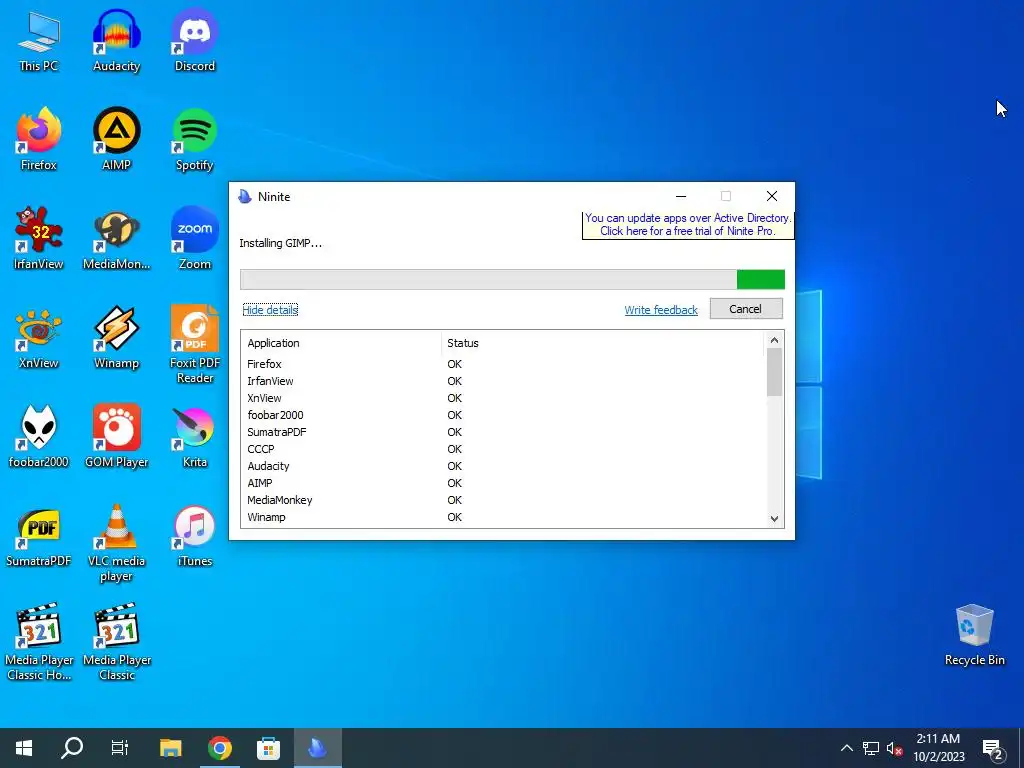The height and width of the screenshot is (768, 1024).
Task: Click the installation progress bar
Action: [512, 280]
